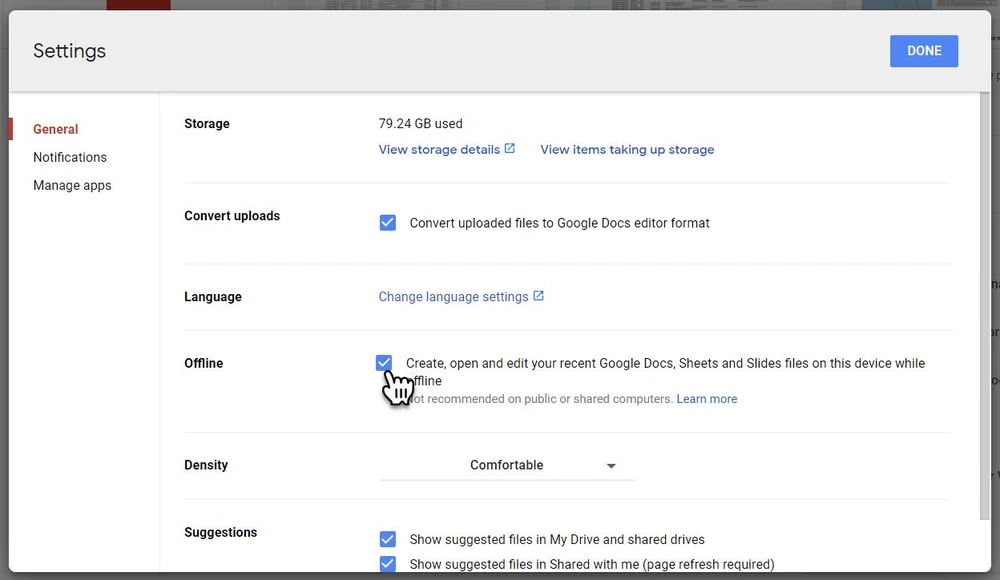The height and width of the screenshot is (580, 1000).
Task: Select the Comfortable density combo box
Action: click(506, 465)
